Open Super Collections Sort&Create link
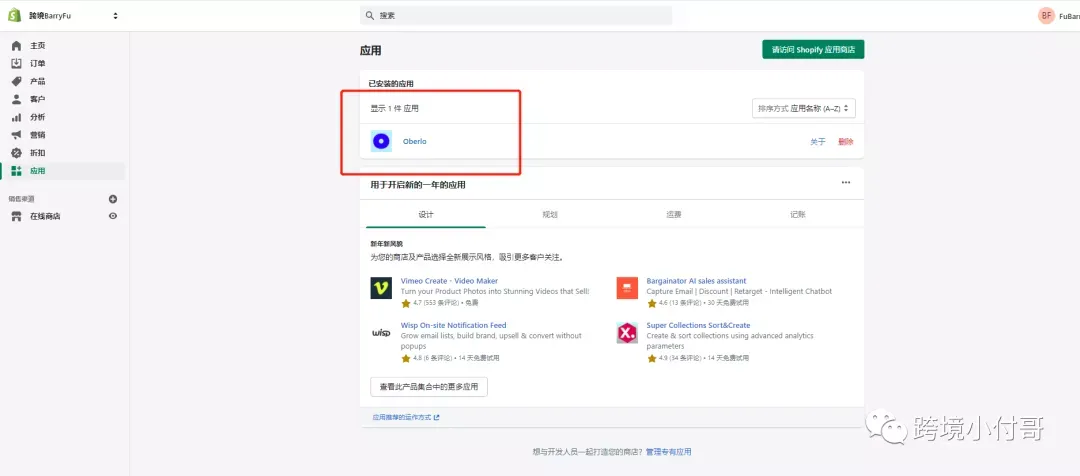Viewport: 1080px width, 476px height. point(698,325)
